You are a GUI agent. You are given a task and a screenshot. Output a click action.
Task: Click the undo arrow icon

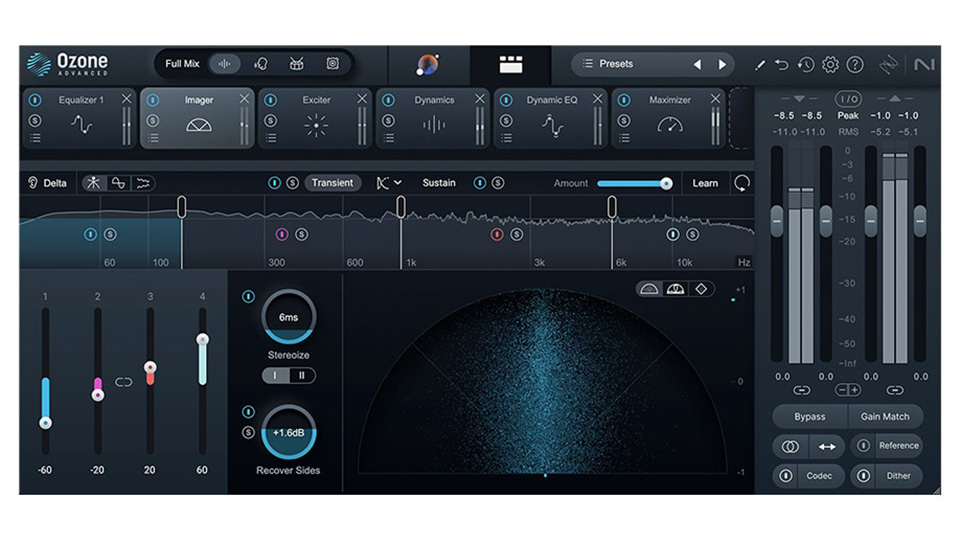click(782, 65)
